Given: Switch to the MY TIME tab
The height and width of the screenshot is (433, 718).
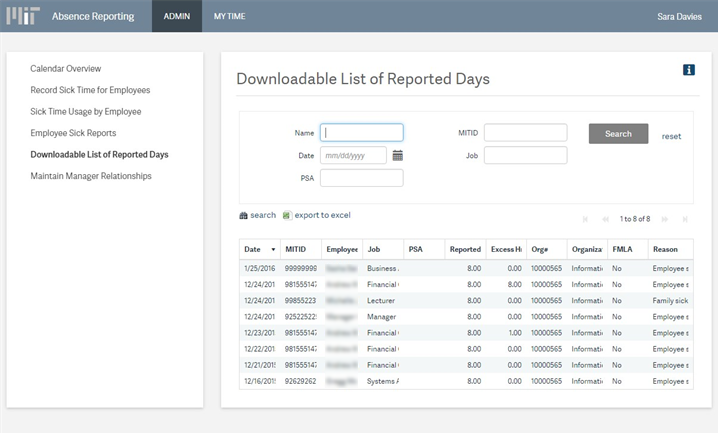Looking at the screenshot, I should click(229, 16).
